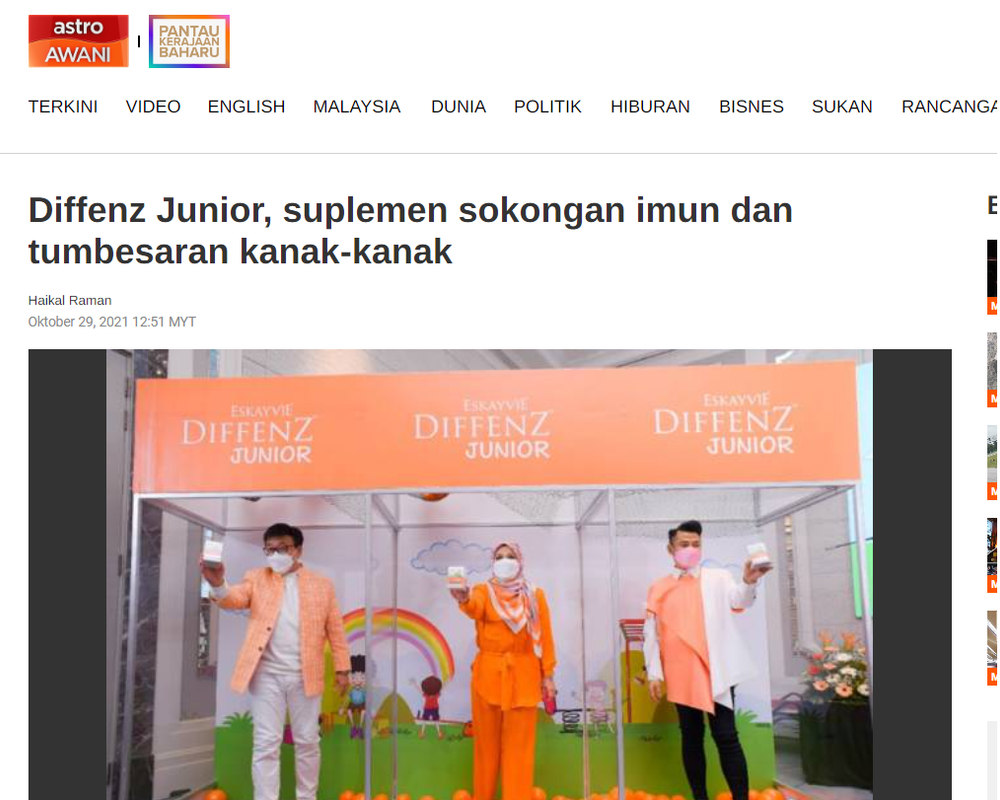Select the MALAYSIA navigation item
Viewport: 1000px width, 800px height.
tap(357, 107)
